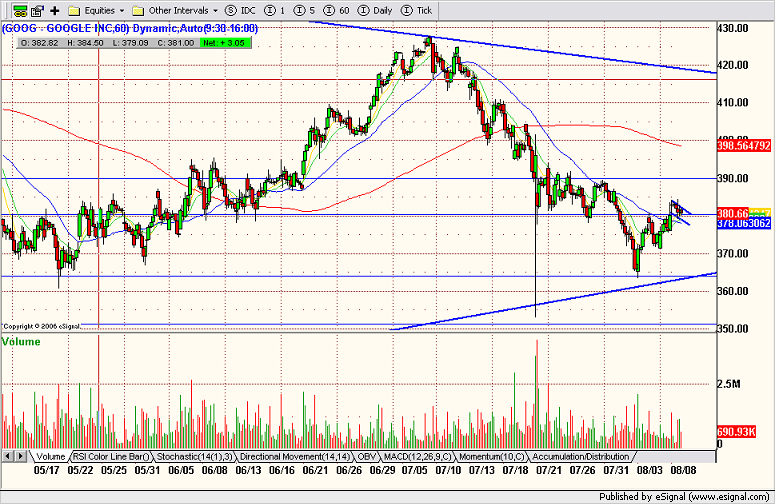The width and height of the screenshot is (775, 504).
Task: Click the left tab-scroll arrow
Action: 8,456
